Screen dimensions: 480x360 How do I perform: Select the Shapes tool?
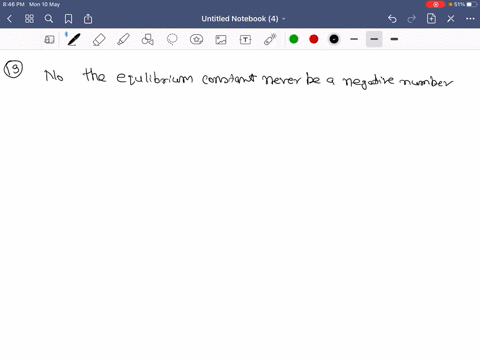coord(148,39)
